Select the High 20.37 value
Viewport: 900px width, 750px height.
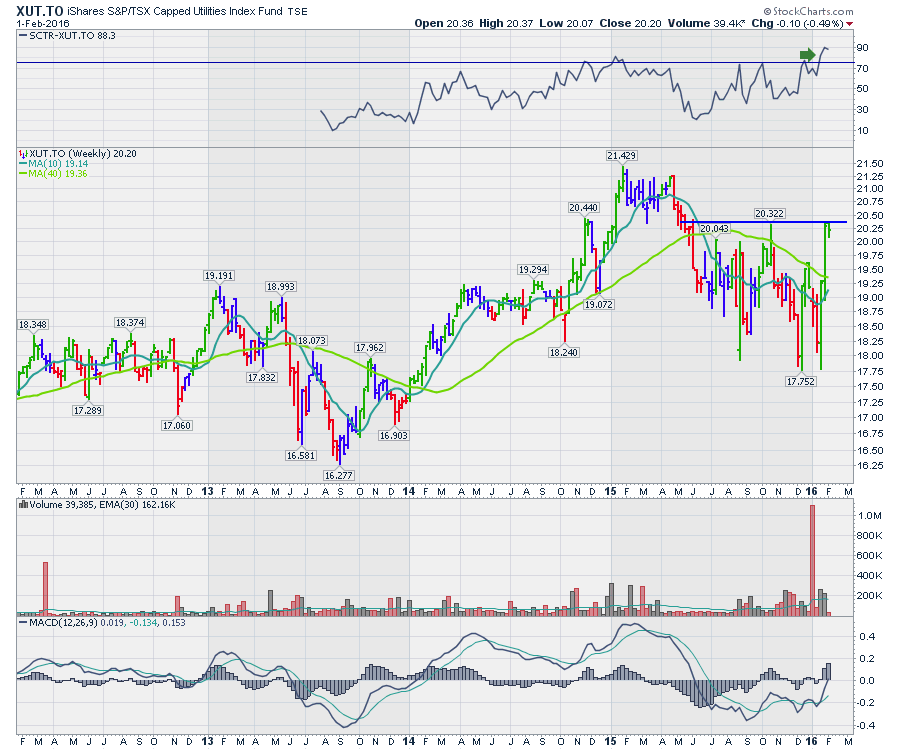[506, 24]
